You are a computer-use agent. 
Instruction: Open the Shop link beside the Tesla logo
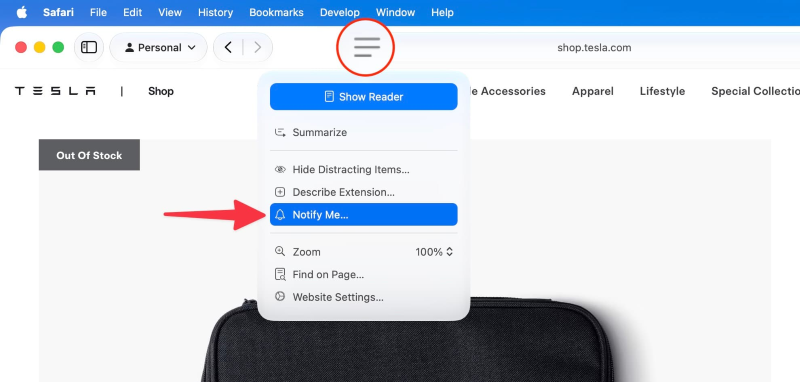pyautogui.click(x=161, y=91)
